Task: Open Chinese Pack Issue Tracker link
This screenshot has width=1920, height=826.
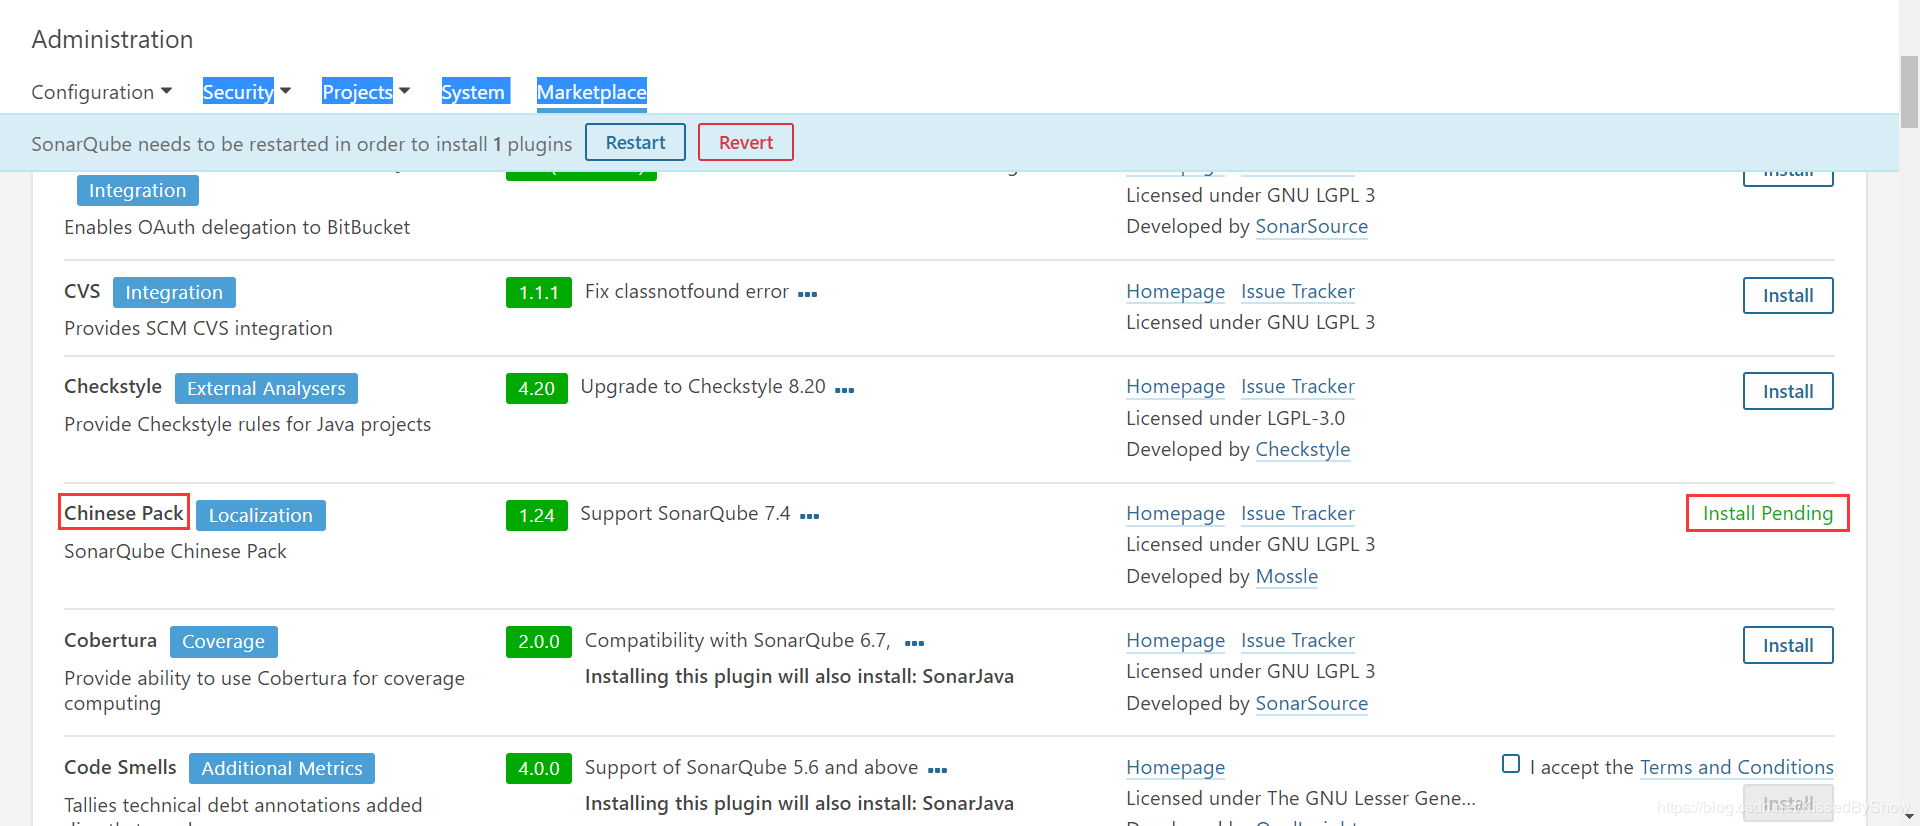Action: coord(1298,513)
